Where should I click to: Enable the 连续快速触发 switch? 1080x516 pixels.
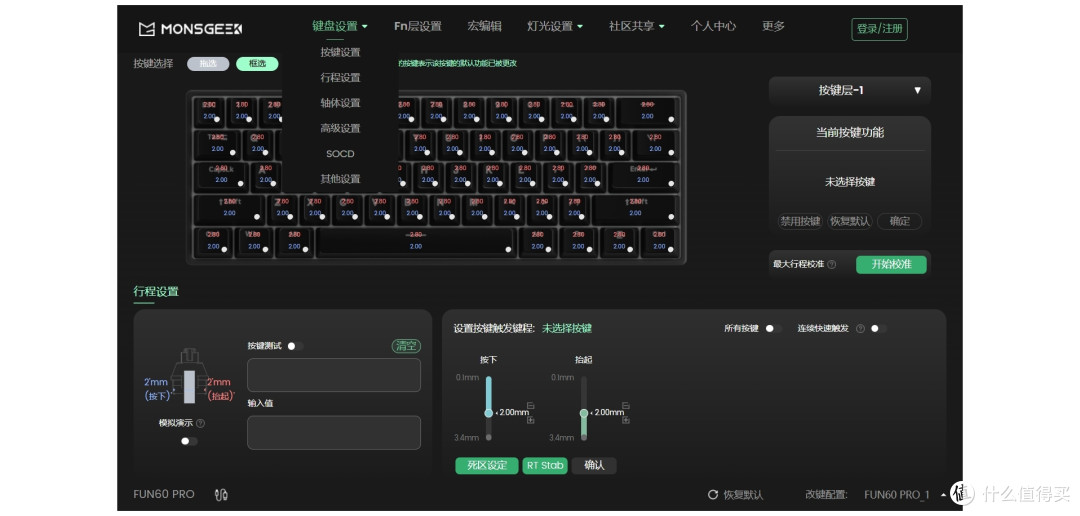pos(878,329)
